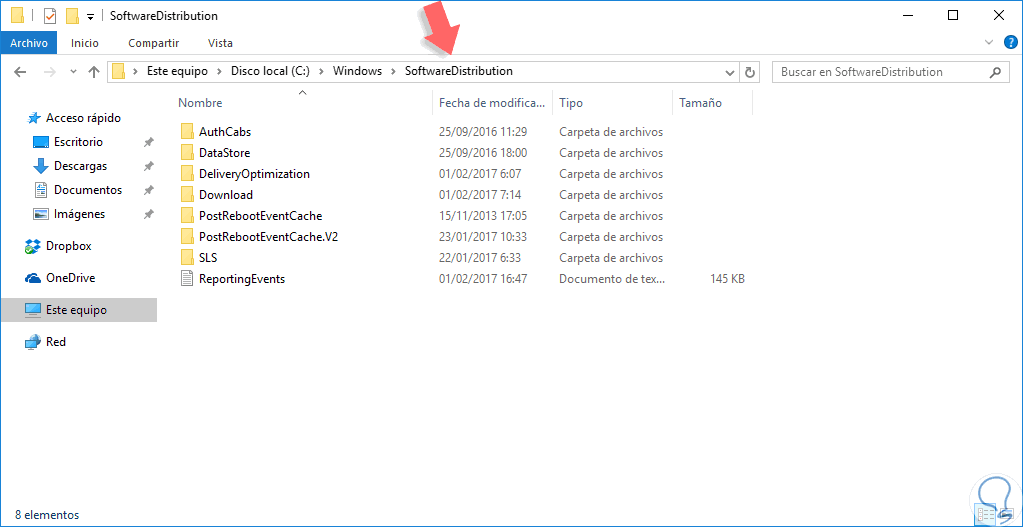Go up one level with up arrow
Viewport: 1023px width, 527px height.
pos(94,72)
